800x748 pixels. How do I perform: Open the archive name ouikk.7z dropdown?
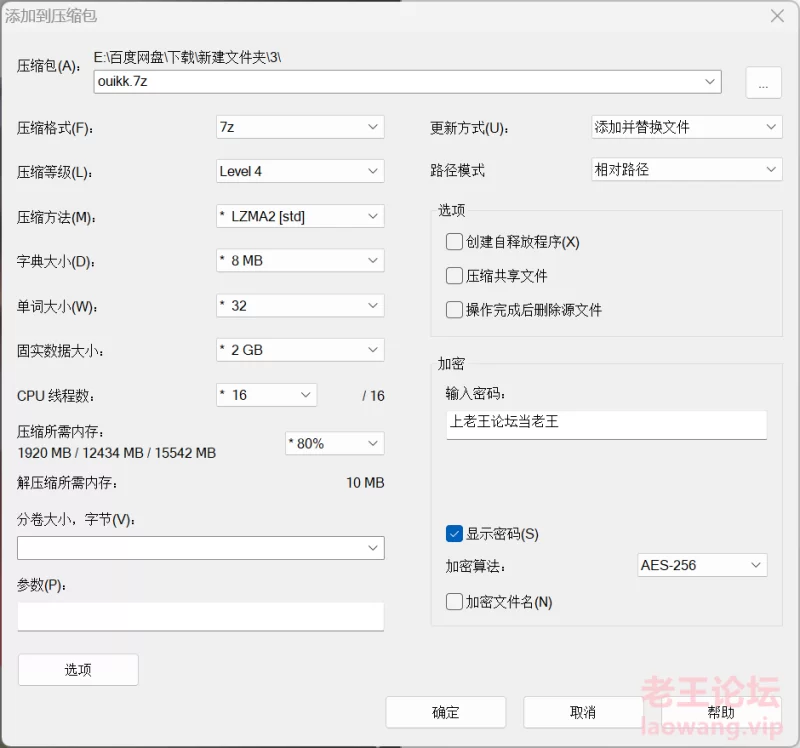[407, 82]
